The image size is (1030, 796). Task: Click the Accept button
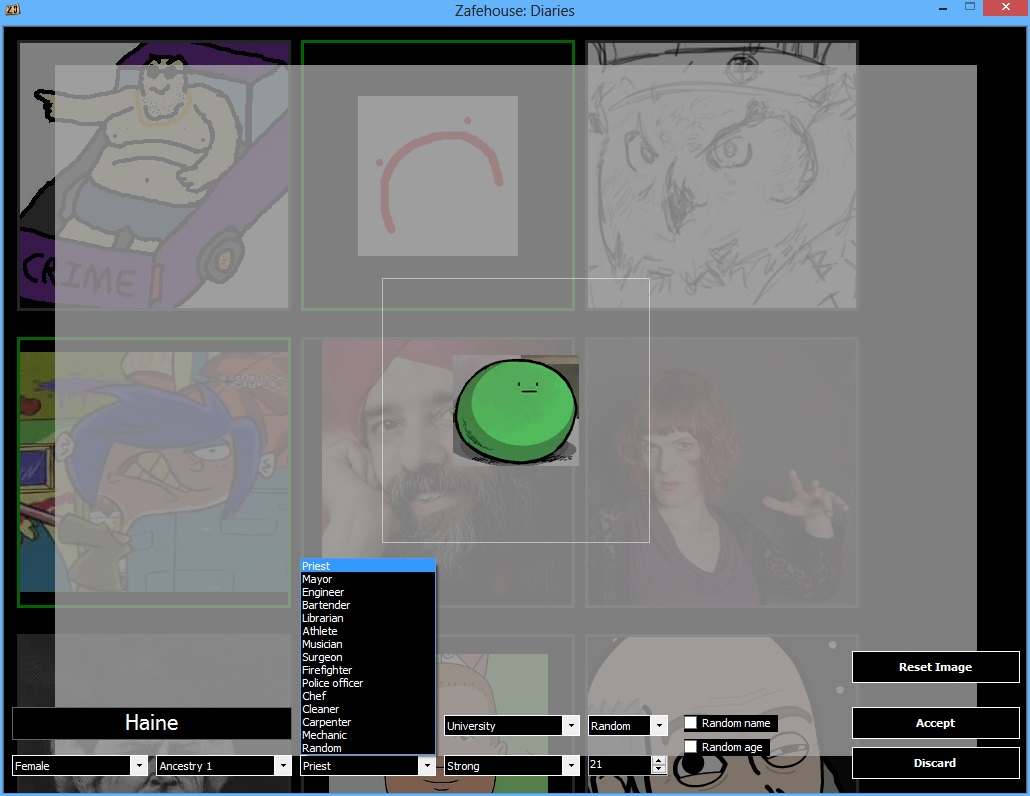(x=935, y=723)
